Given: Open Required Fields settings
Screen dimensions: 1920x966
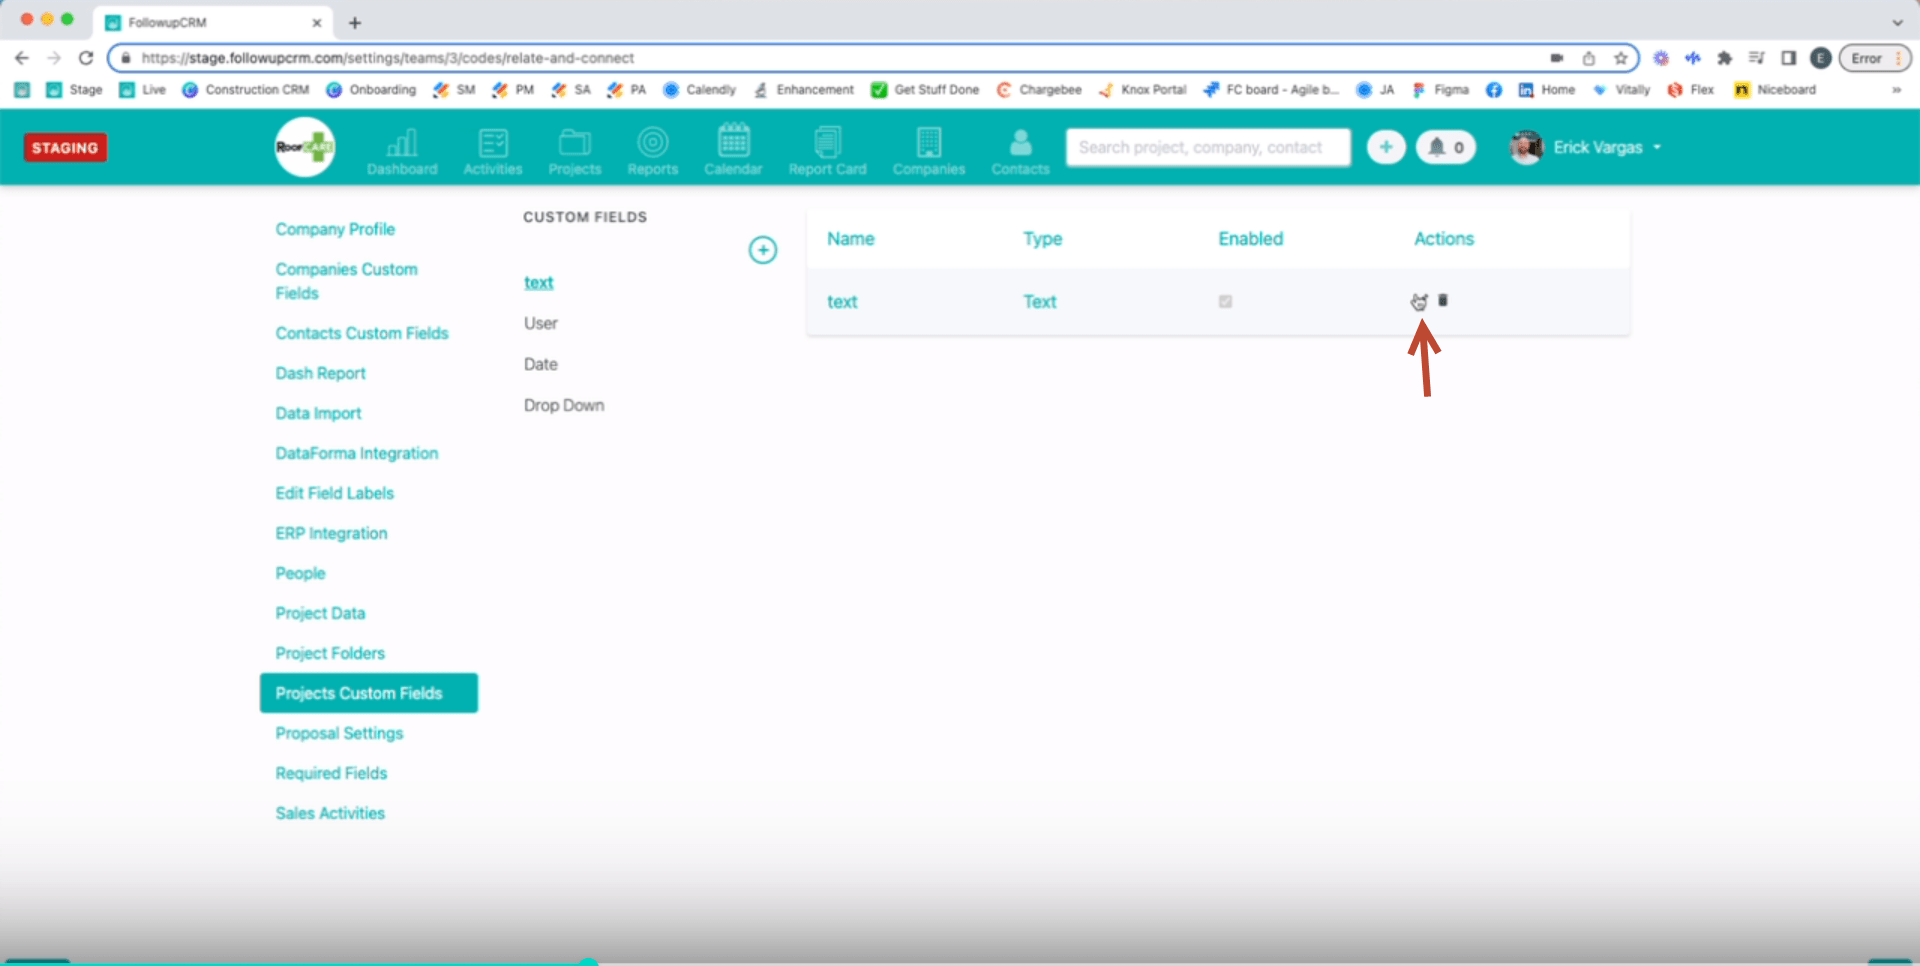Looking at the screenshot, I should tap(331, 773).
